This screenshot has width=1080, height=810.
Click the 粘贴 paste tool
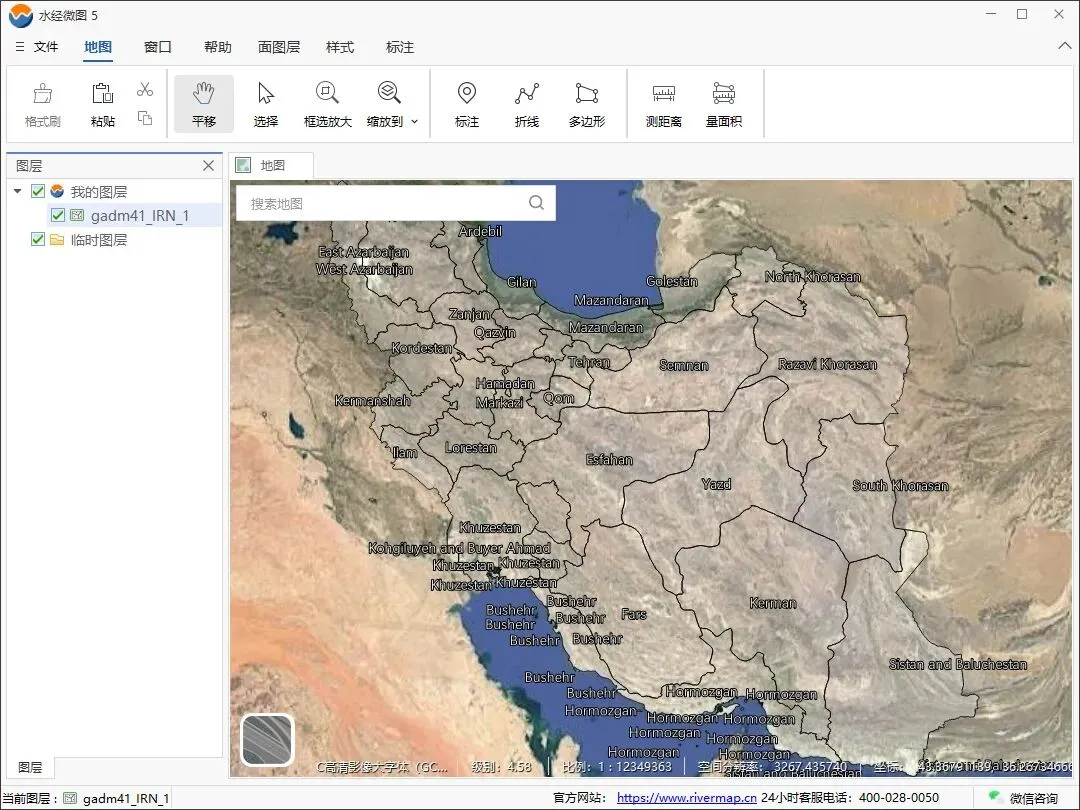coord(103,105)
